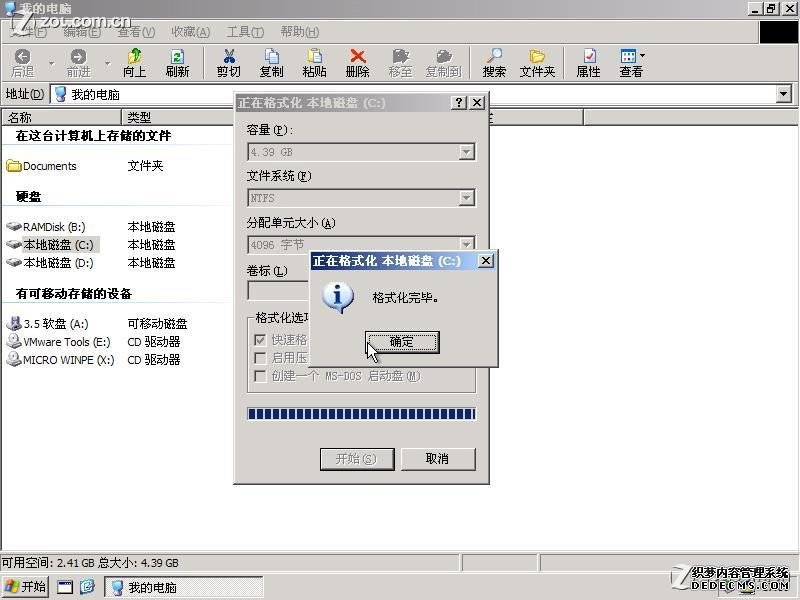800x600 pixels.
Task: Select VMware Tools (E:) CD drive
Action: 58,341
